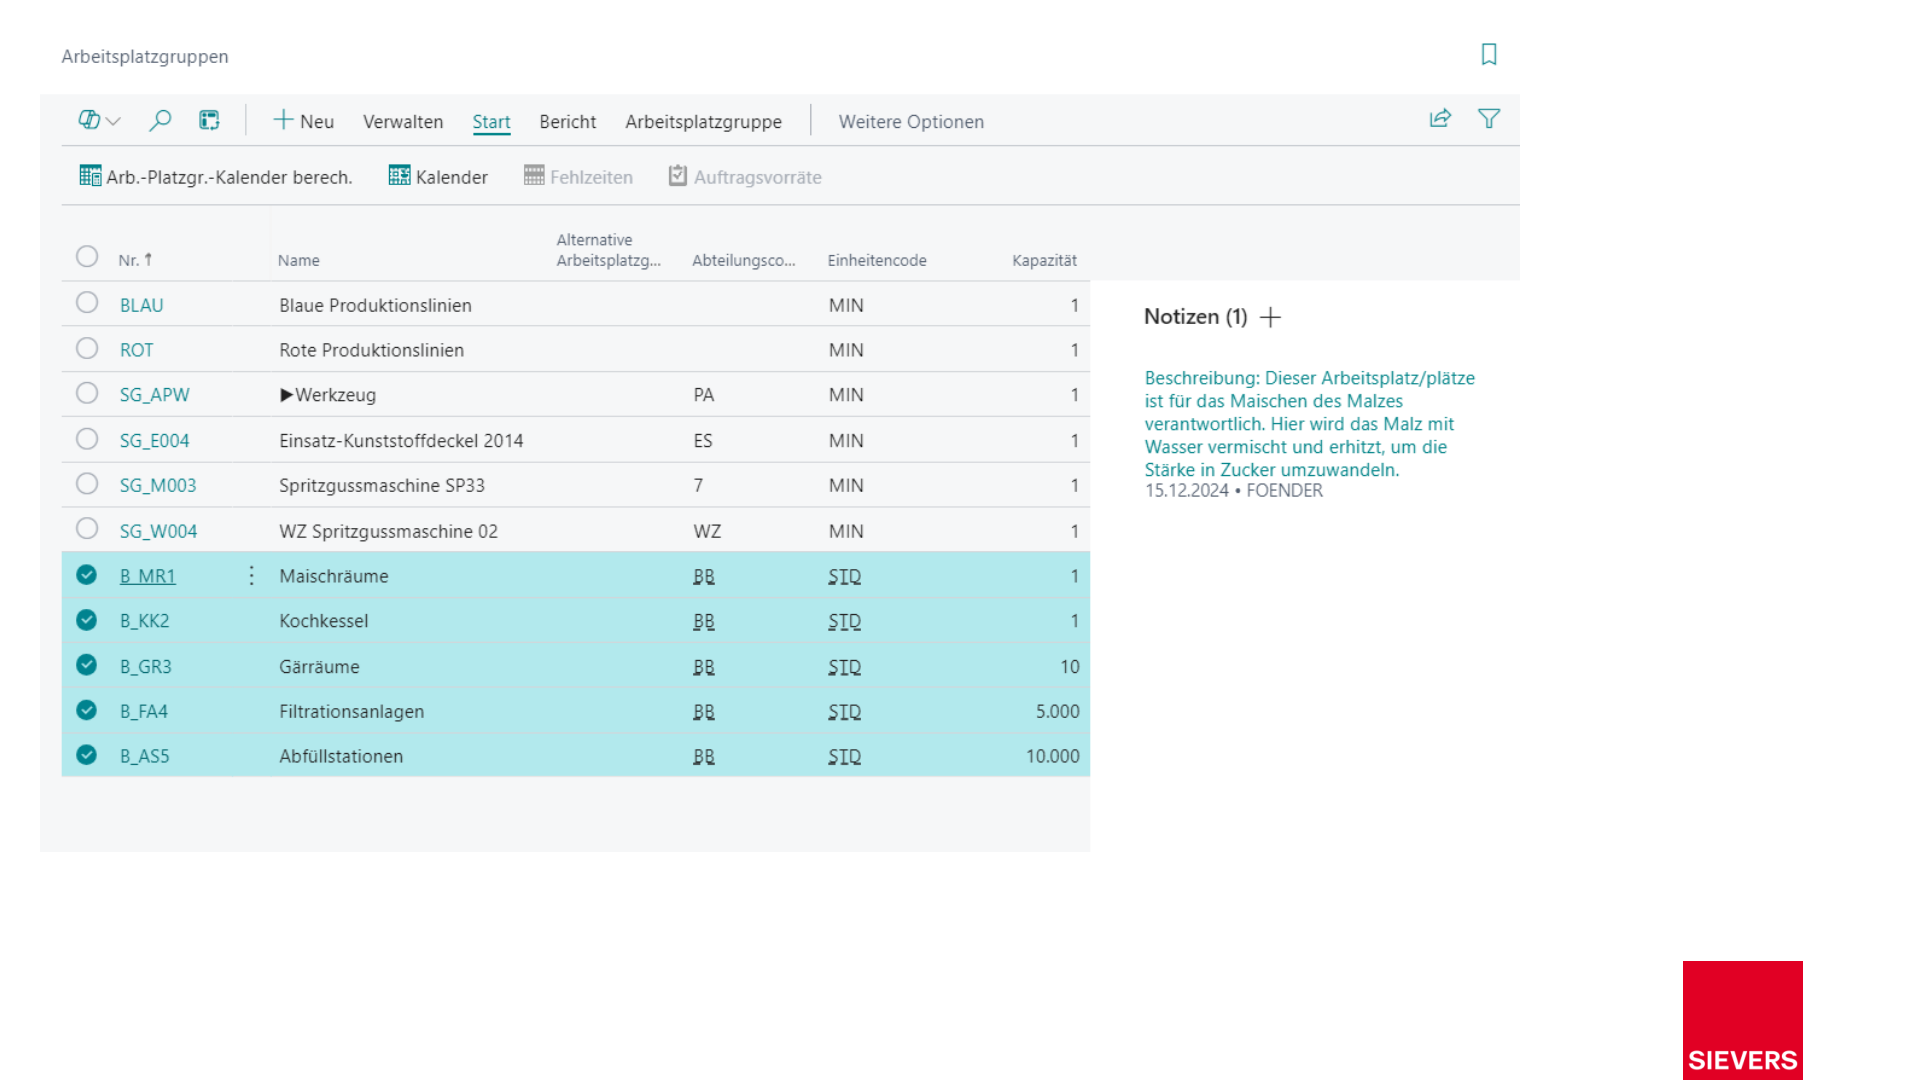Click the Arbeitsplatzgruppen page title
The height and width of the screenshot is (1080, 1920).
pyautogui.click(x=145, y=57)
